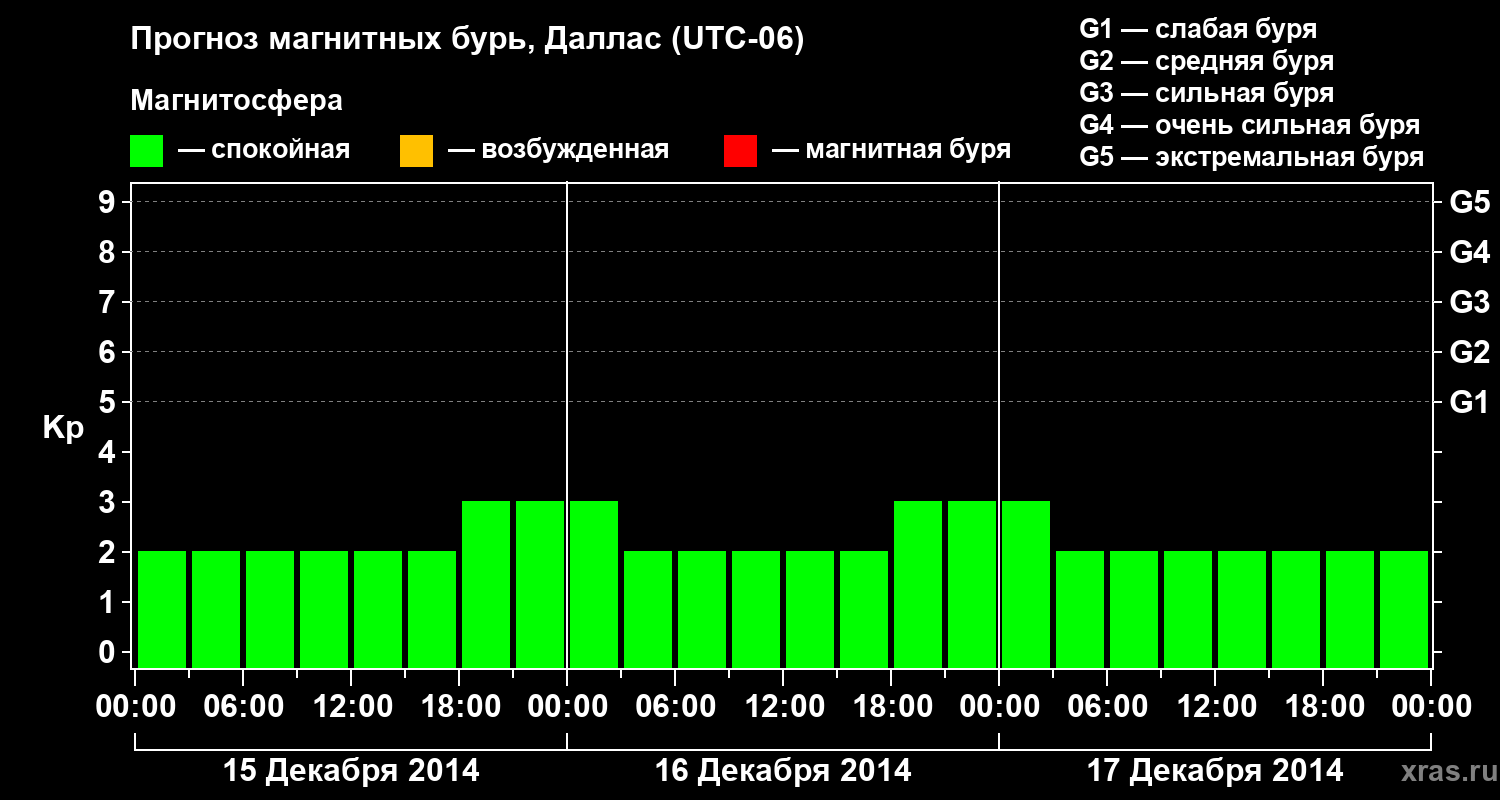Click the 'Магнитосфера' heading
The image size is (1500, 800).
coord(237,101)
